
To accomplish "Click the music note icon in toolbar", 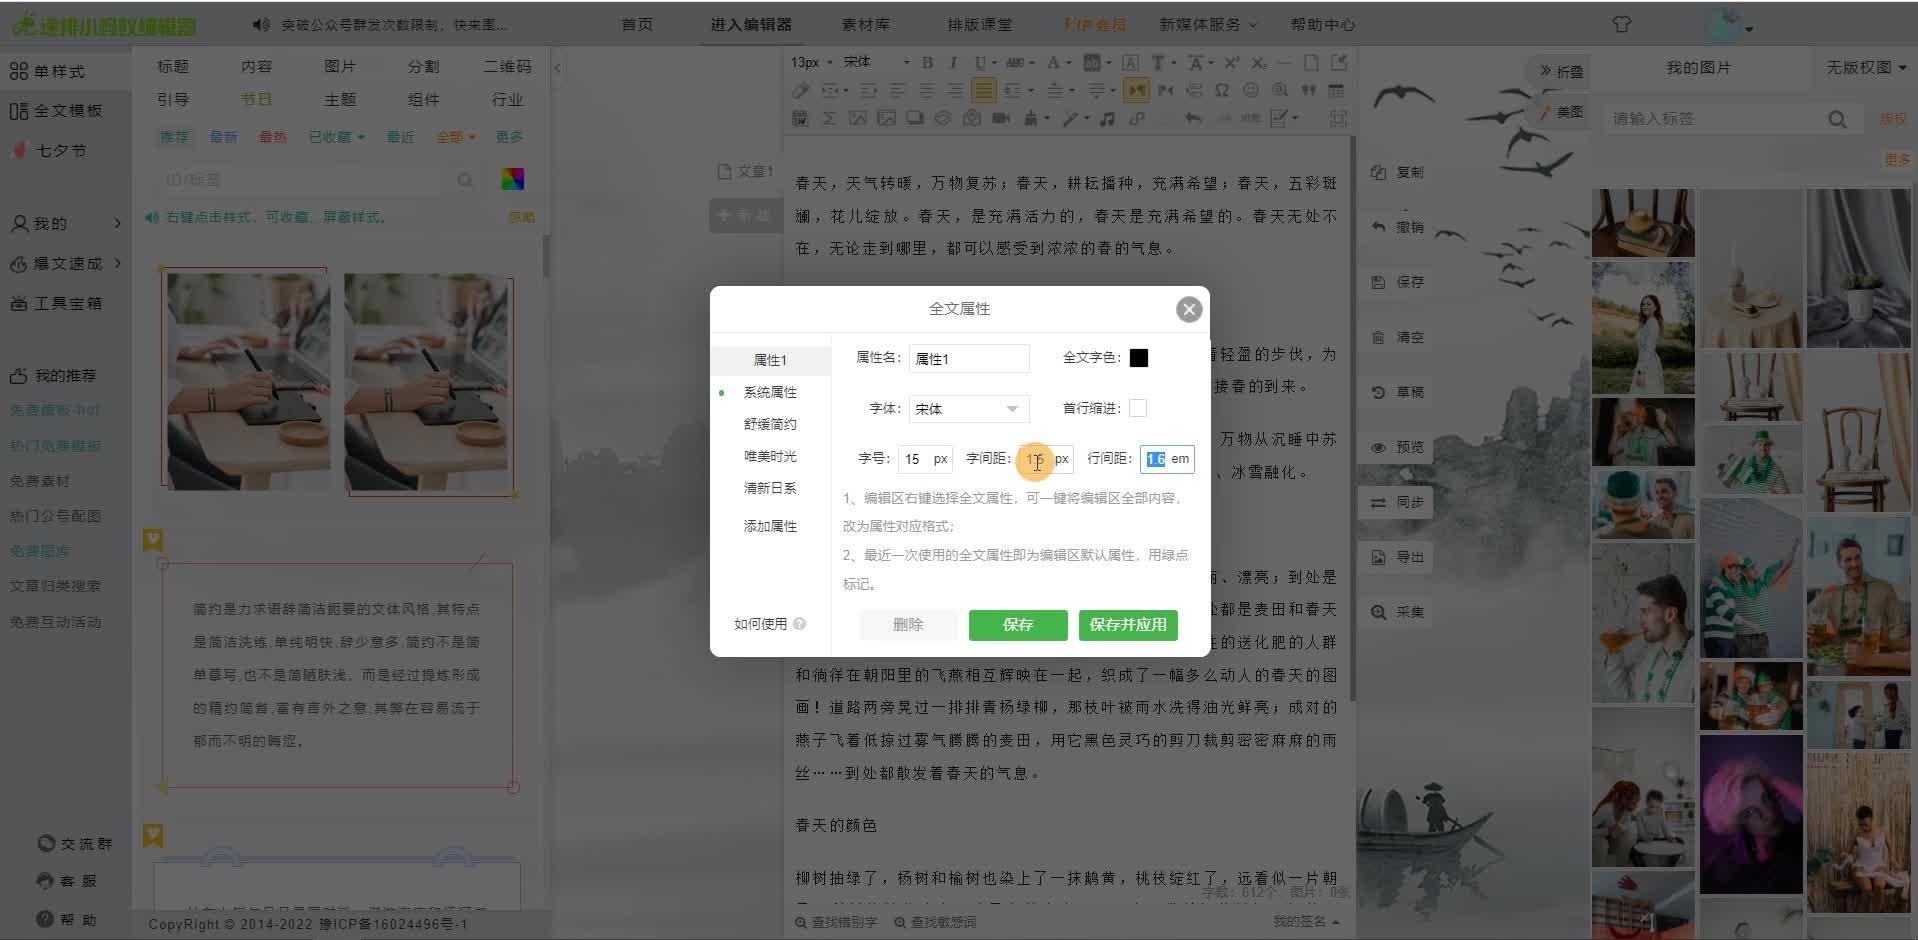I will 1107,119.
